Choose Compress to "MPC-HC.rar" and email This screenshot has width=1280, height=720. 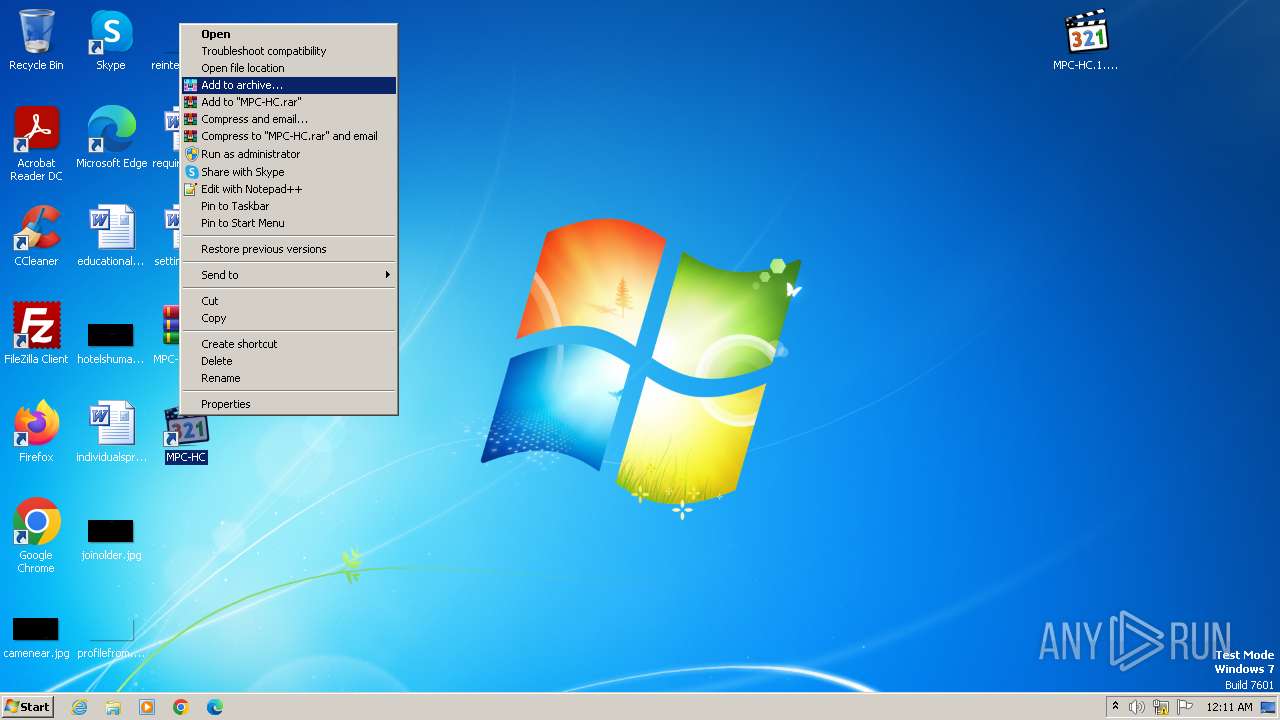point(289,136)
